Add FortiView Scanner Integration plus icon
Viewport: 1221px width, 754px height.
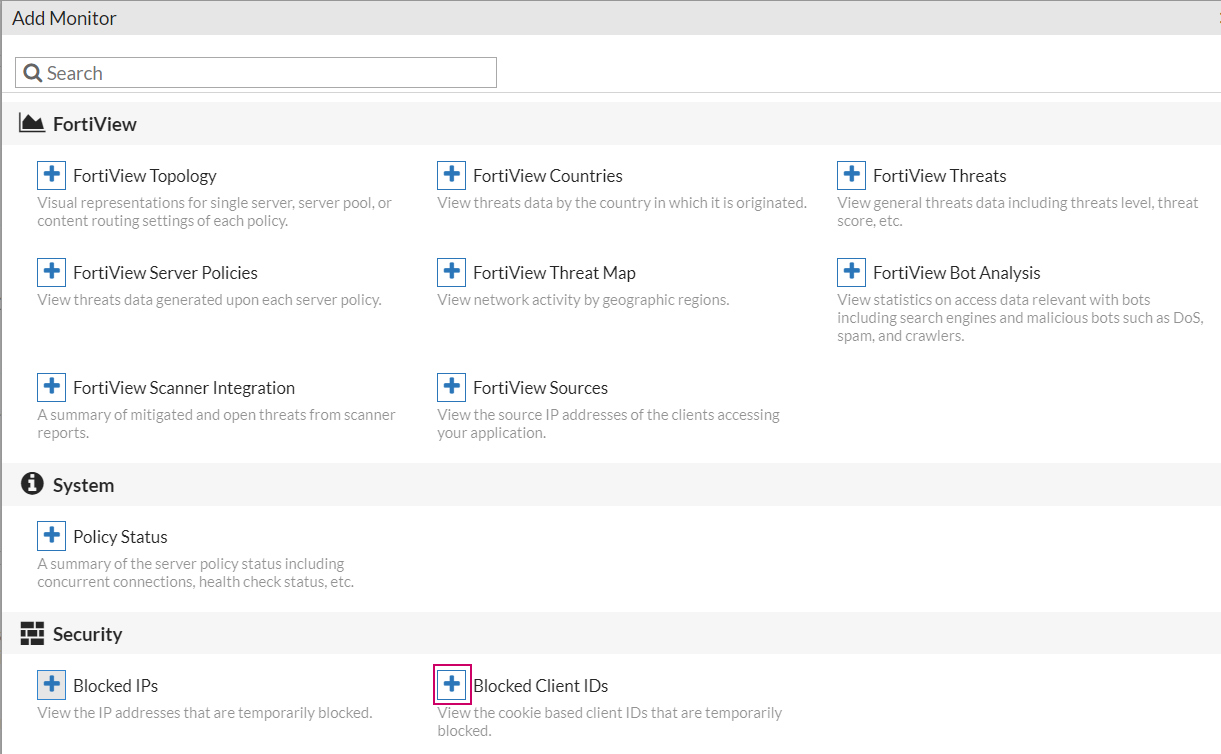pos(51,387)
